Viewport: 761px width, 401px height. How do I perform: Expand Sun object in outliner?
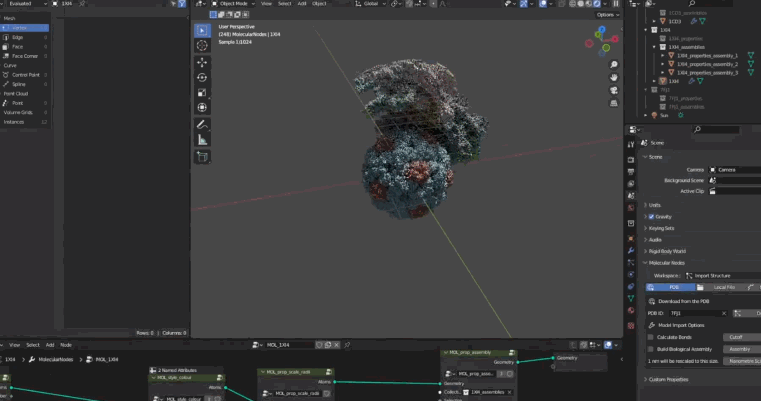(x=646, y=116)
